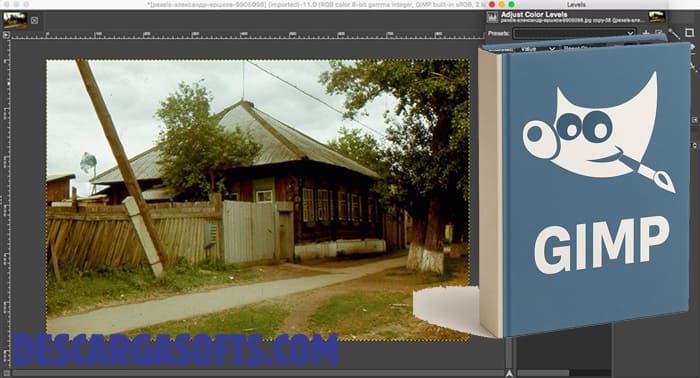Image resolution: width=700 pixels, height=378 pixels.
Task: Select the Crop tool icon
Action: coord(689,33)
